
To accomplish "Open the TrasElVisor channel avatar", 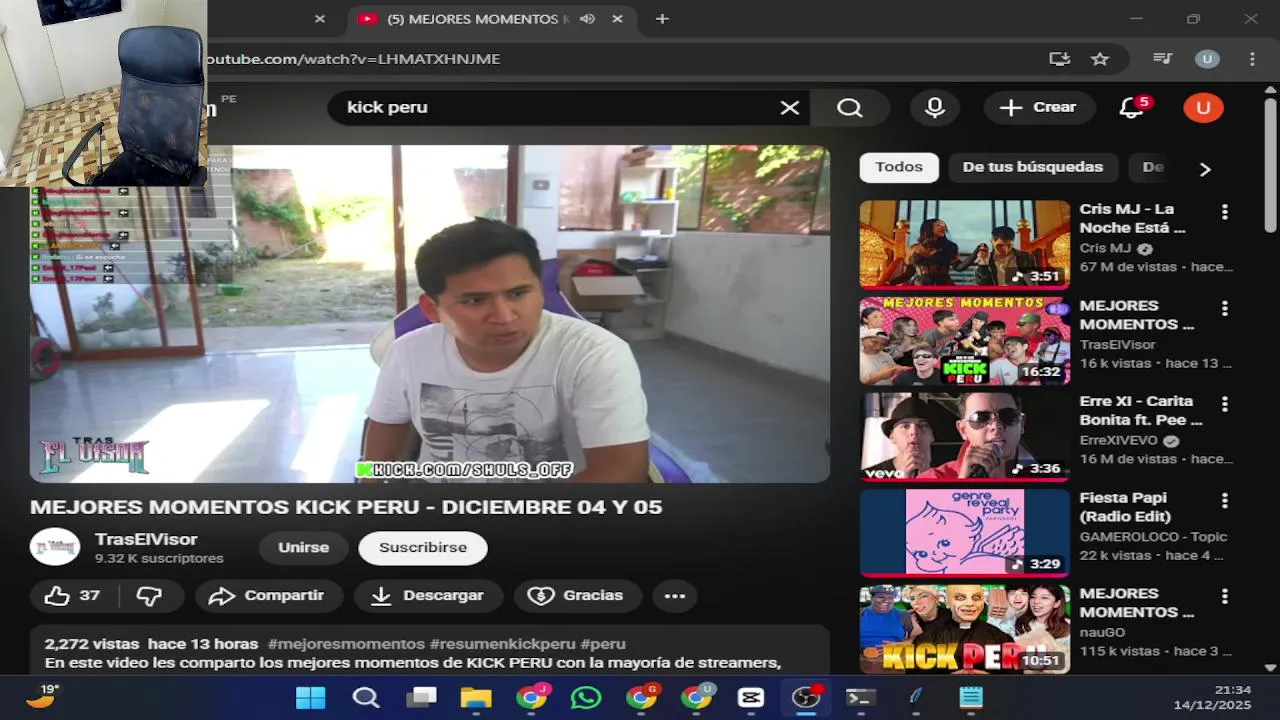I will 55,547.
